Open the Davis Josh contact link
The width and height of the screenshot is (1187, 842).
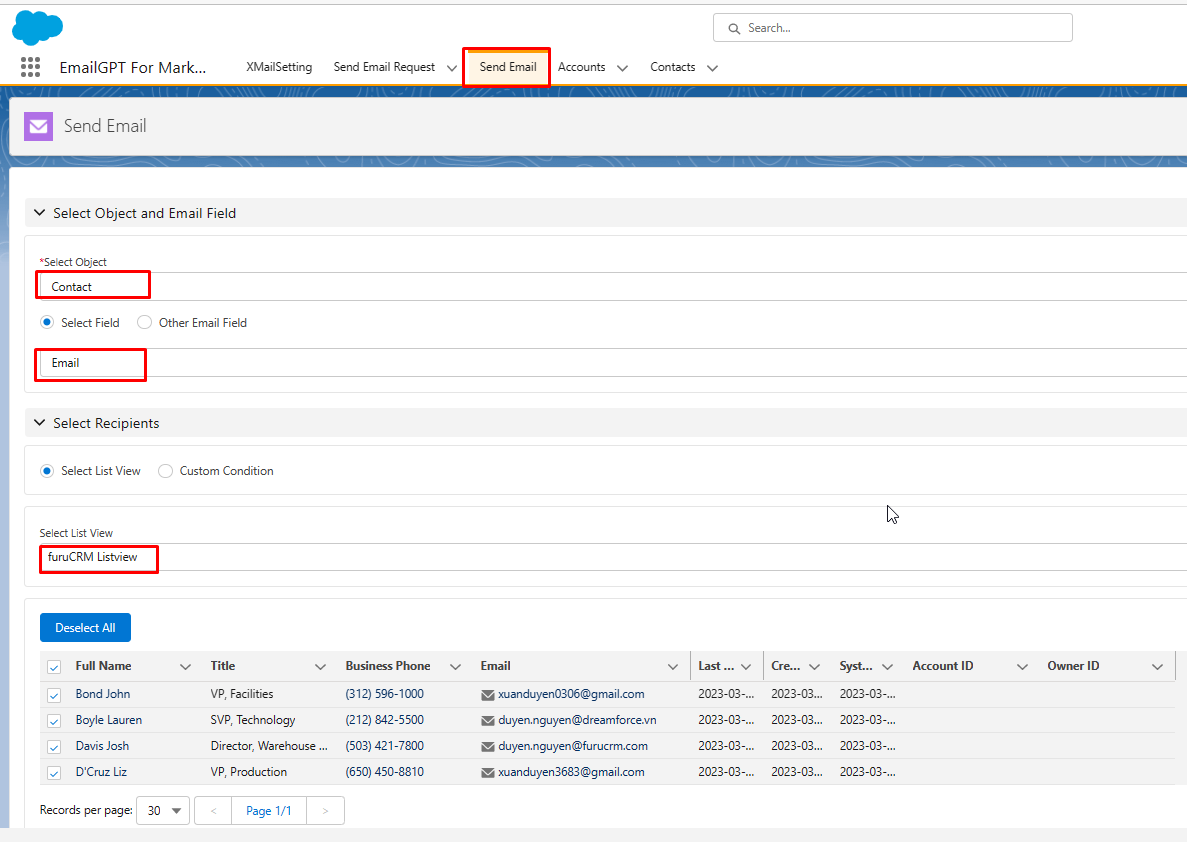point(102,746)
